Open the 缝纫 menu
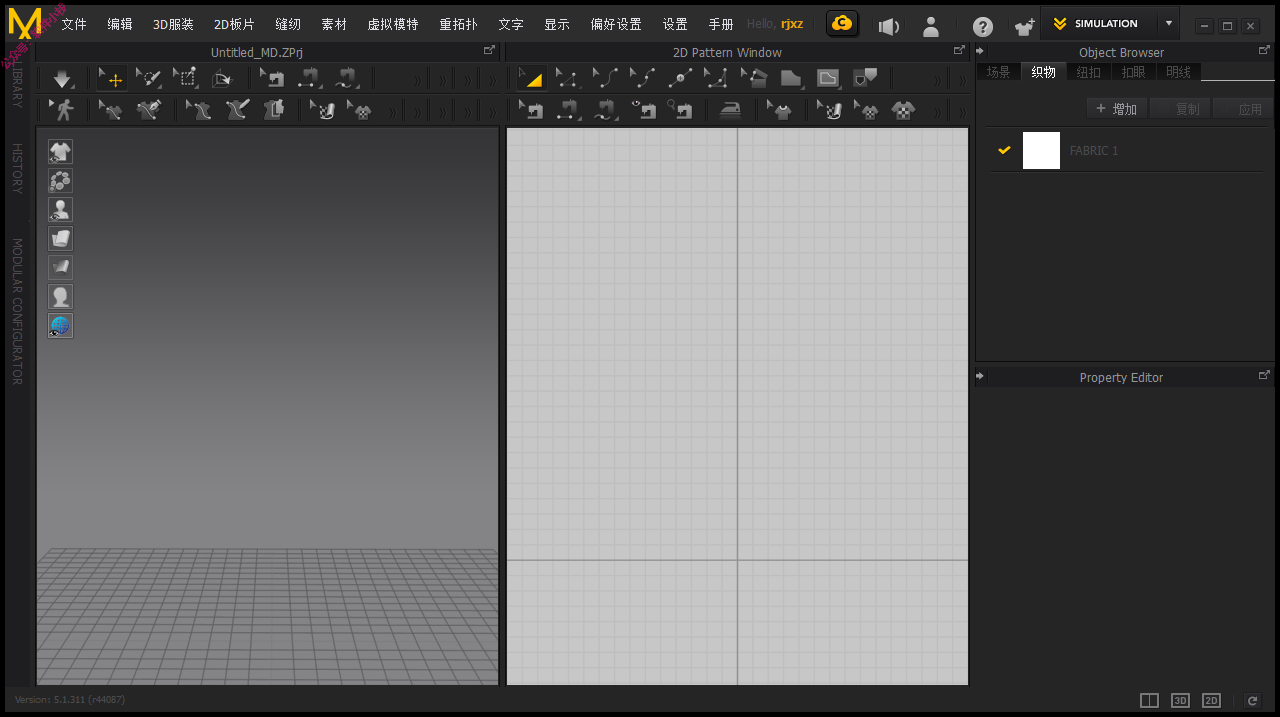 [288, 24]
